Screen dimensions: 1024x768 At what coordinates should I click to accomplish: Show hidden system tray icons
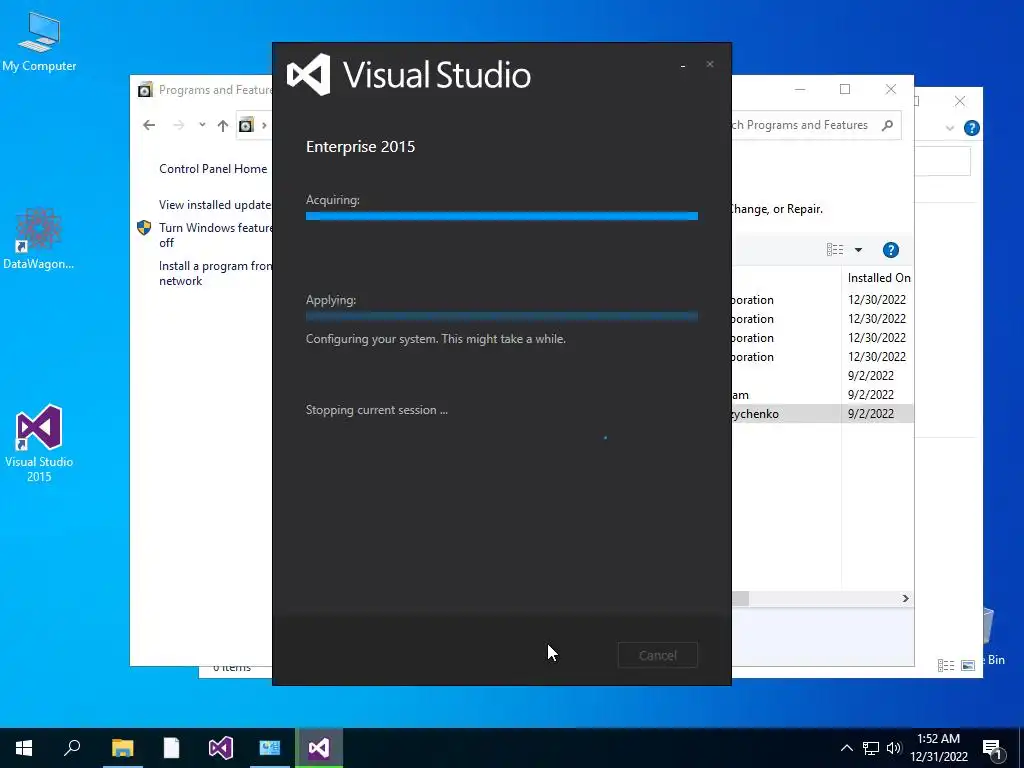(846, 748)
